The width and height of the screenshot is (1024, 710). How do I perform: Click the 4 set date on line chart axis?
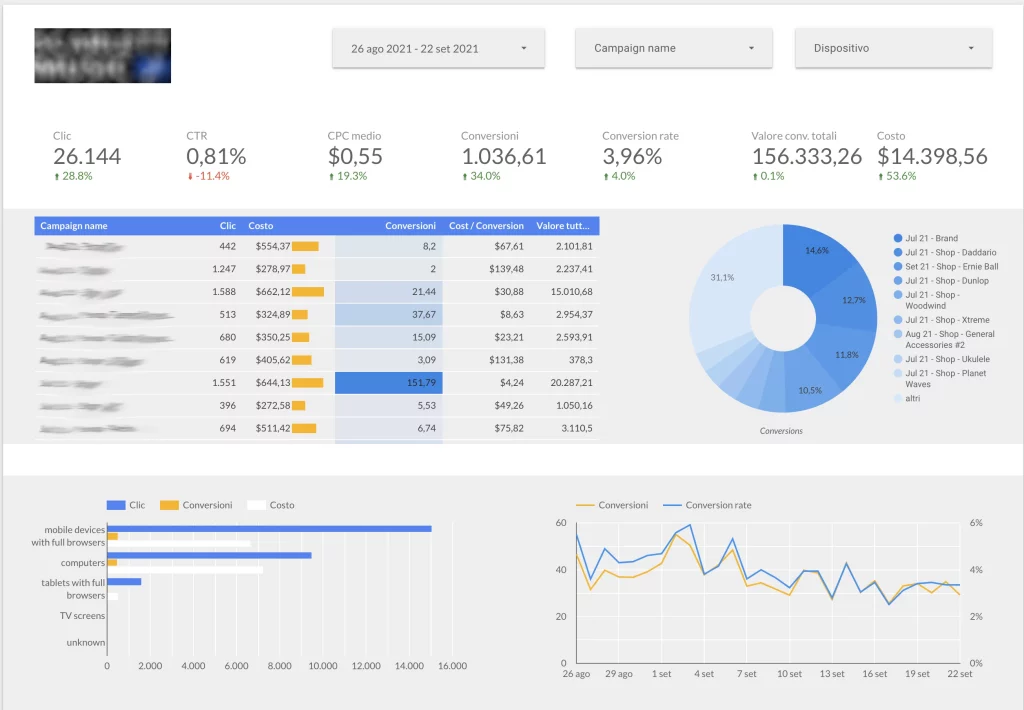[704, 673]
